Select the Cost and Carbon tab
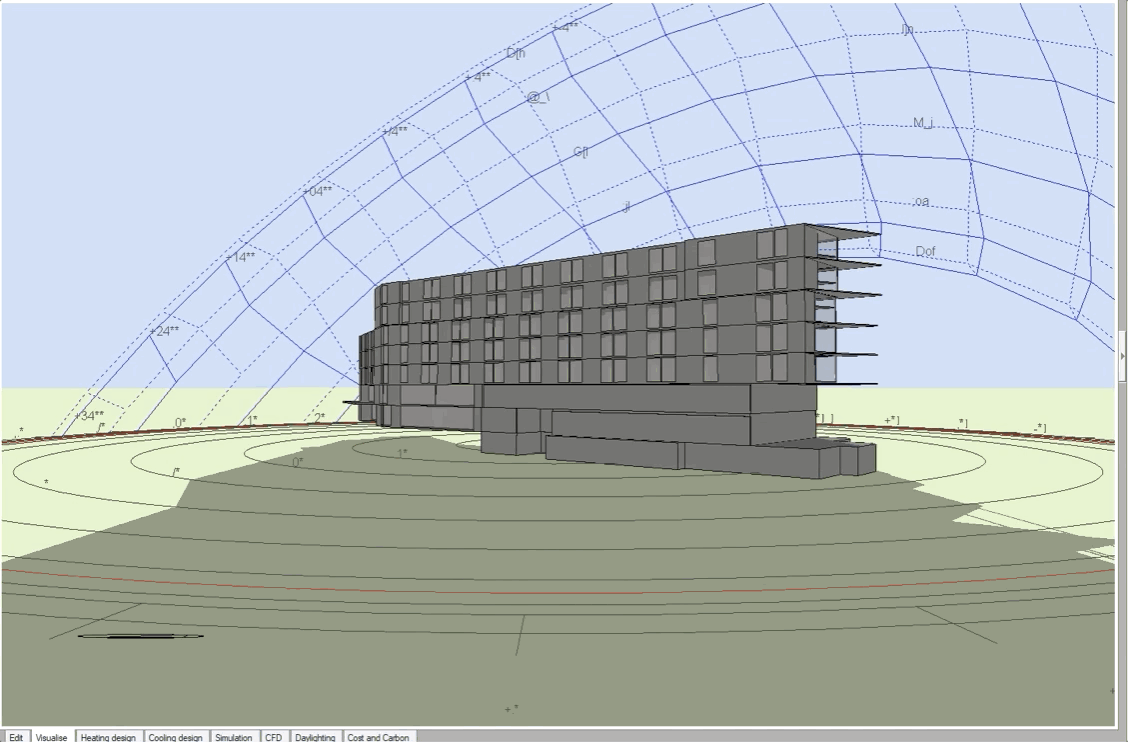This screenshot has height=742, width=1128. coord(378,737)
